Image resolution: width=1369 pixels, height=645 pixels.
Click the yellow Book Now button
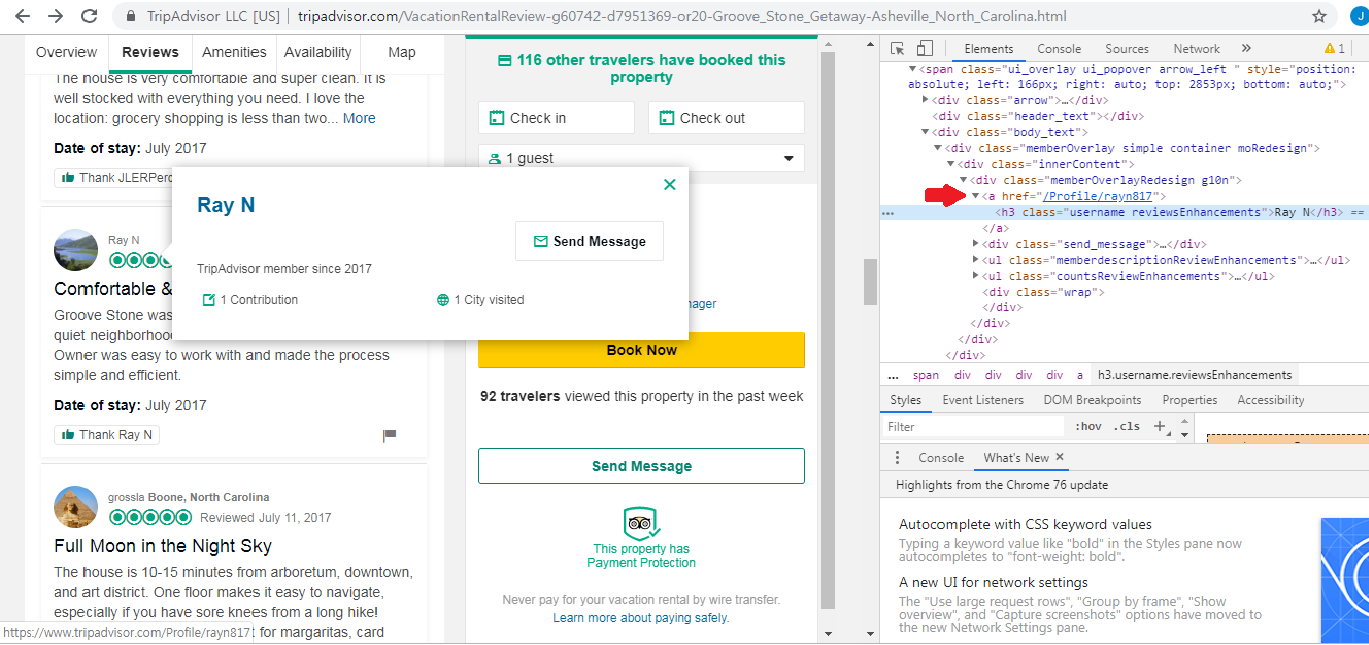pos(641,350)
